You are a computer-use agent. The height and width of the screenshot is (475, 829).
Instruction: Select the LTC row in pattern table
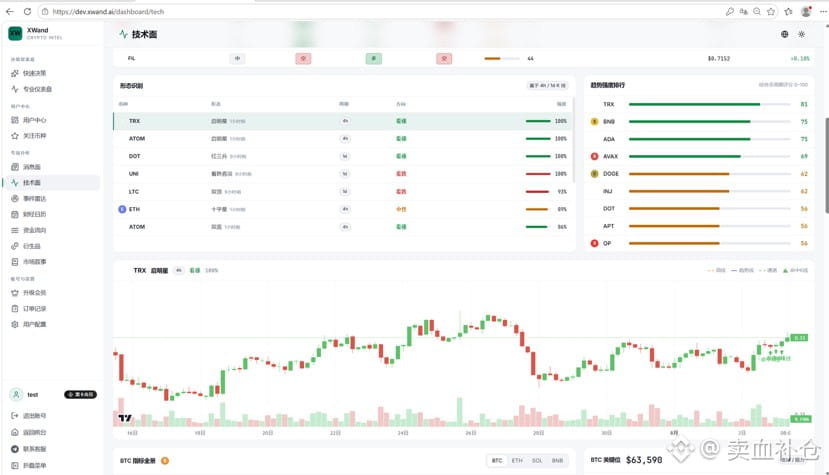343,191
